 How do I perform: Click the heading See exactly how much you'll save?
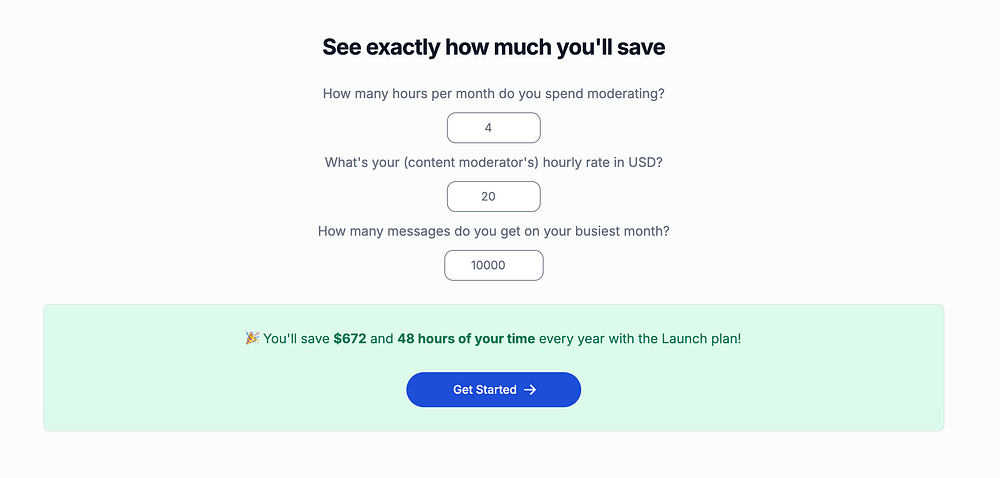pos(494,47)
